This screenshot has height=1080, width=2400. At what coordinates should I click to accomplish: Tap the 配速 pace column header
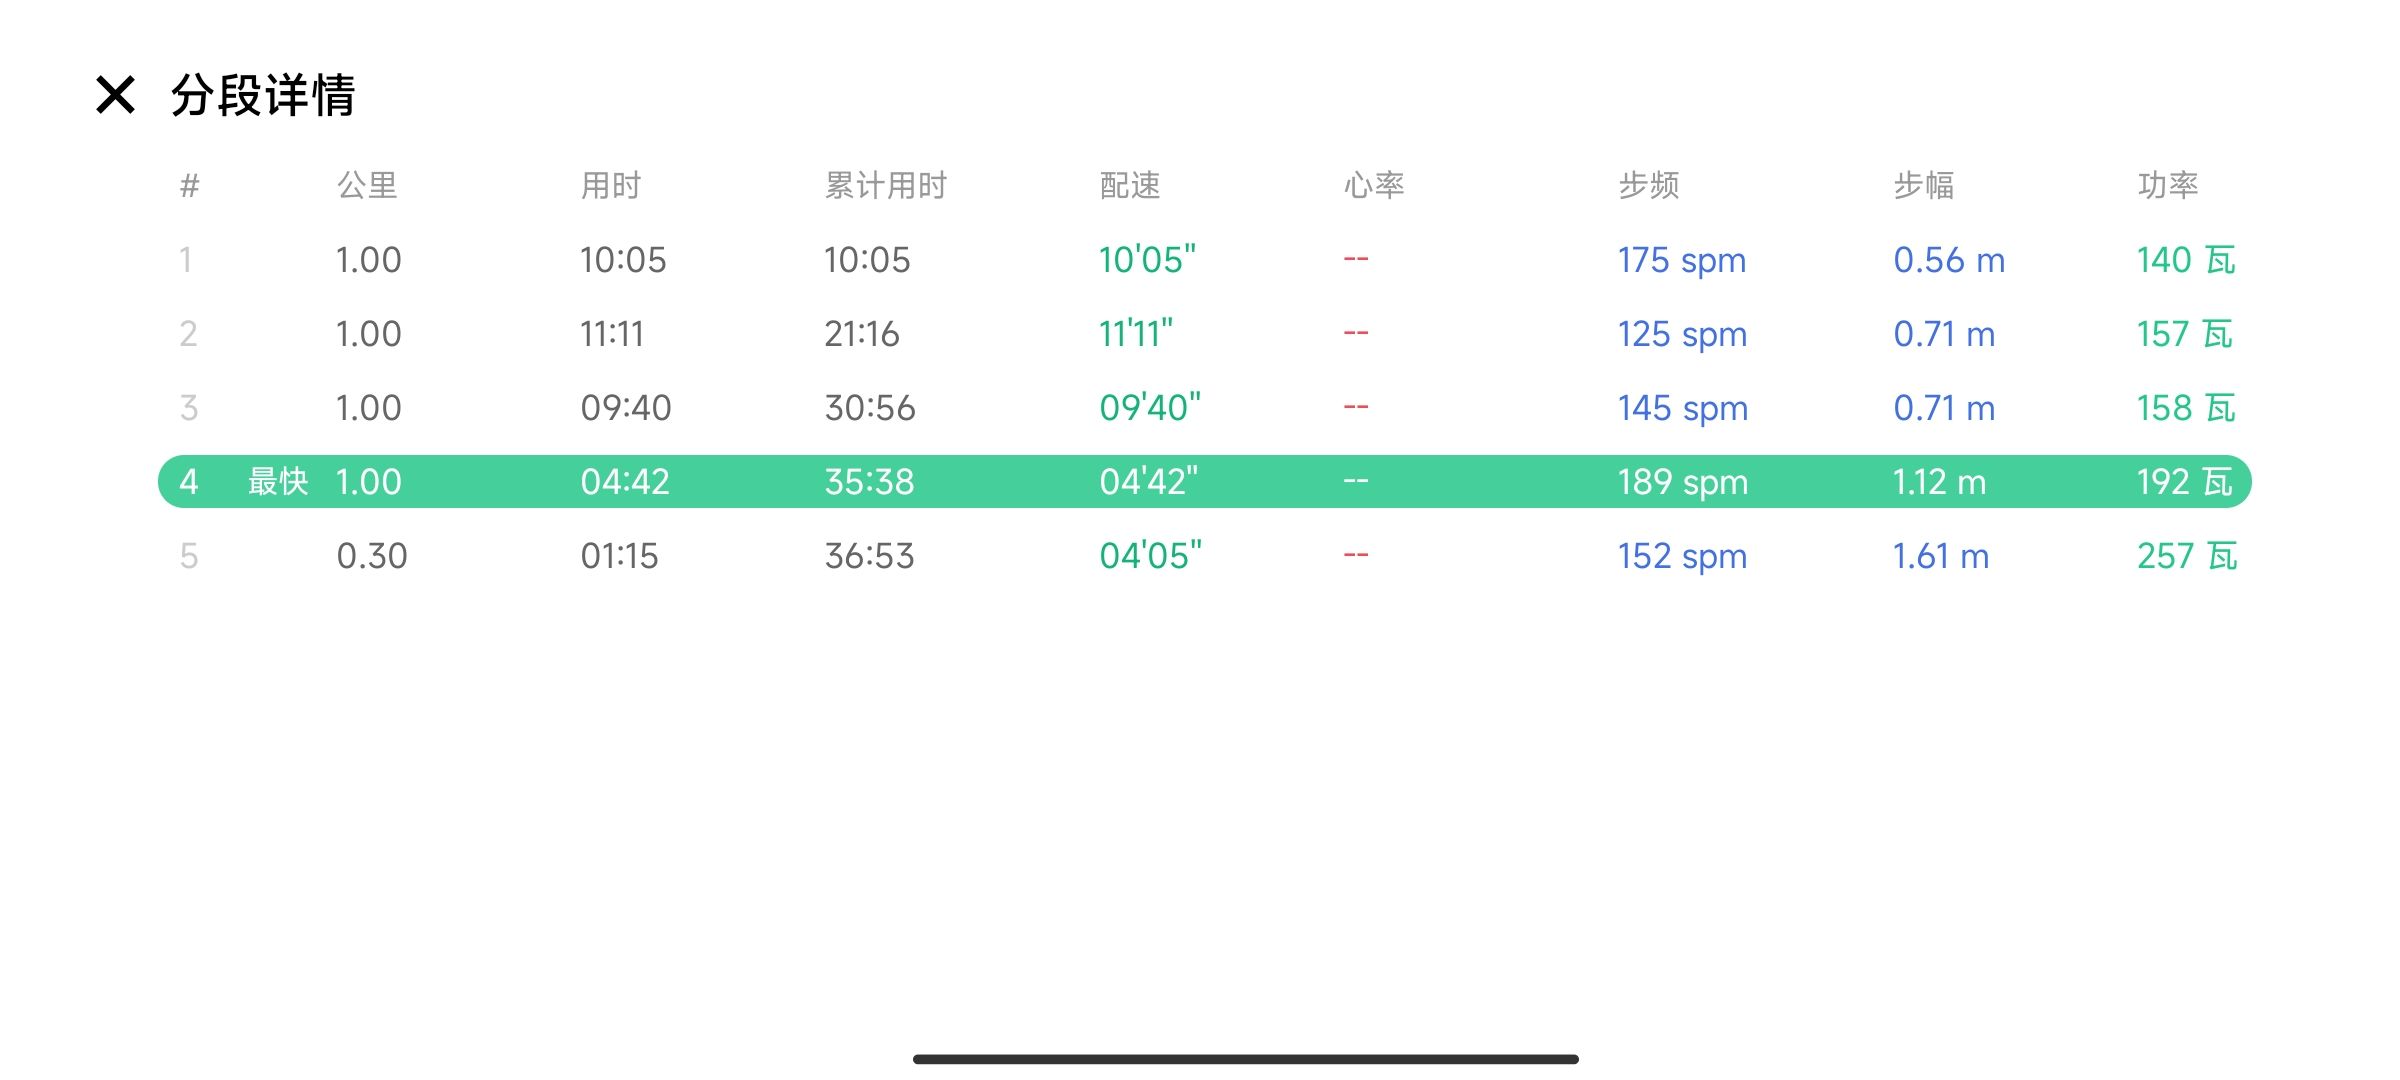pyautogui.click(x=1130, y=185)
